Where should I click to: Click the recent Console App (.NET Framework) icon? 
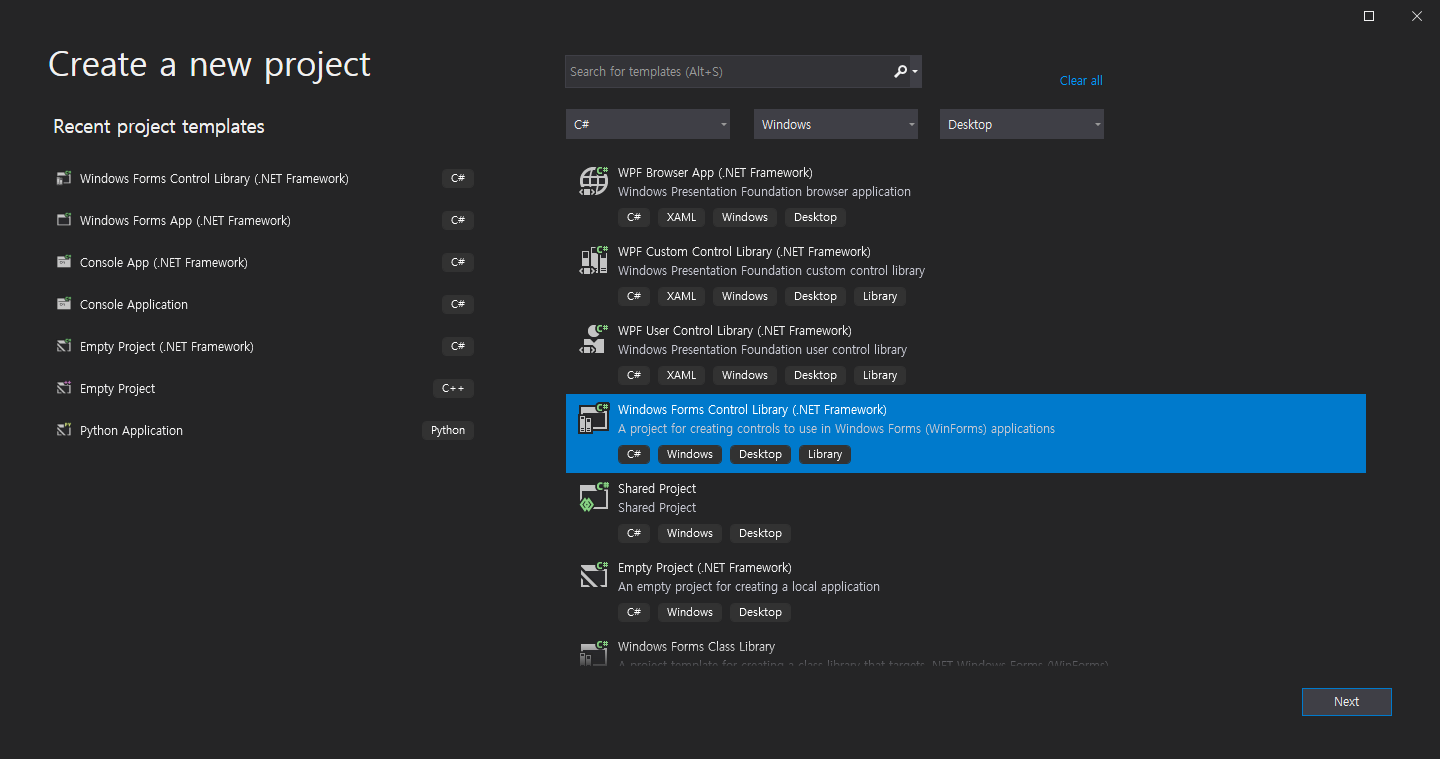64,263
